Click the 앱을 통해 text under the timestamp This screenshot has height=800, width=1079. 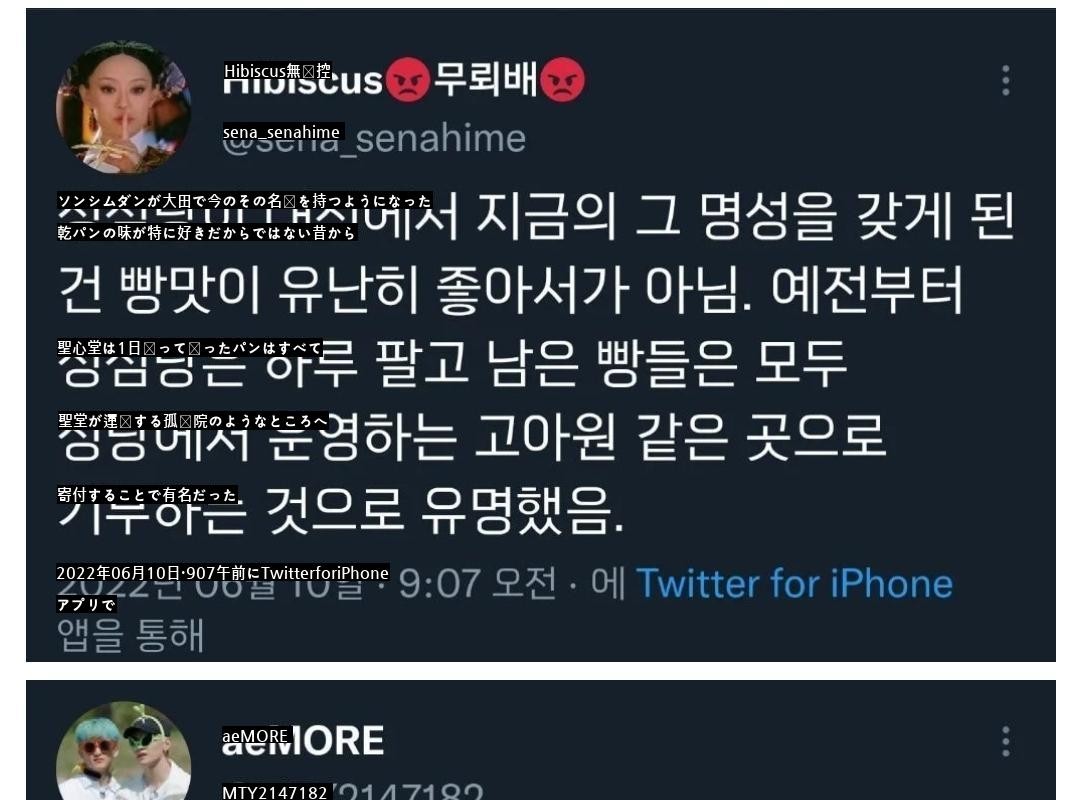130,634
